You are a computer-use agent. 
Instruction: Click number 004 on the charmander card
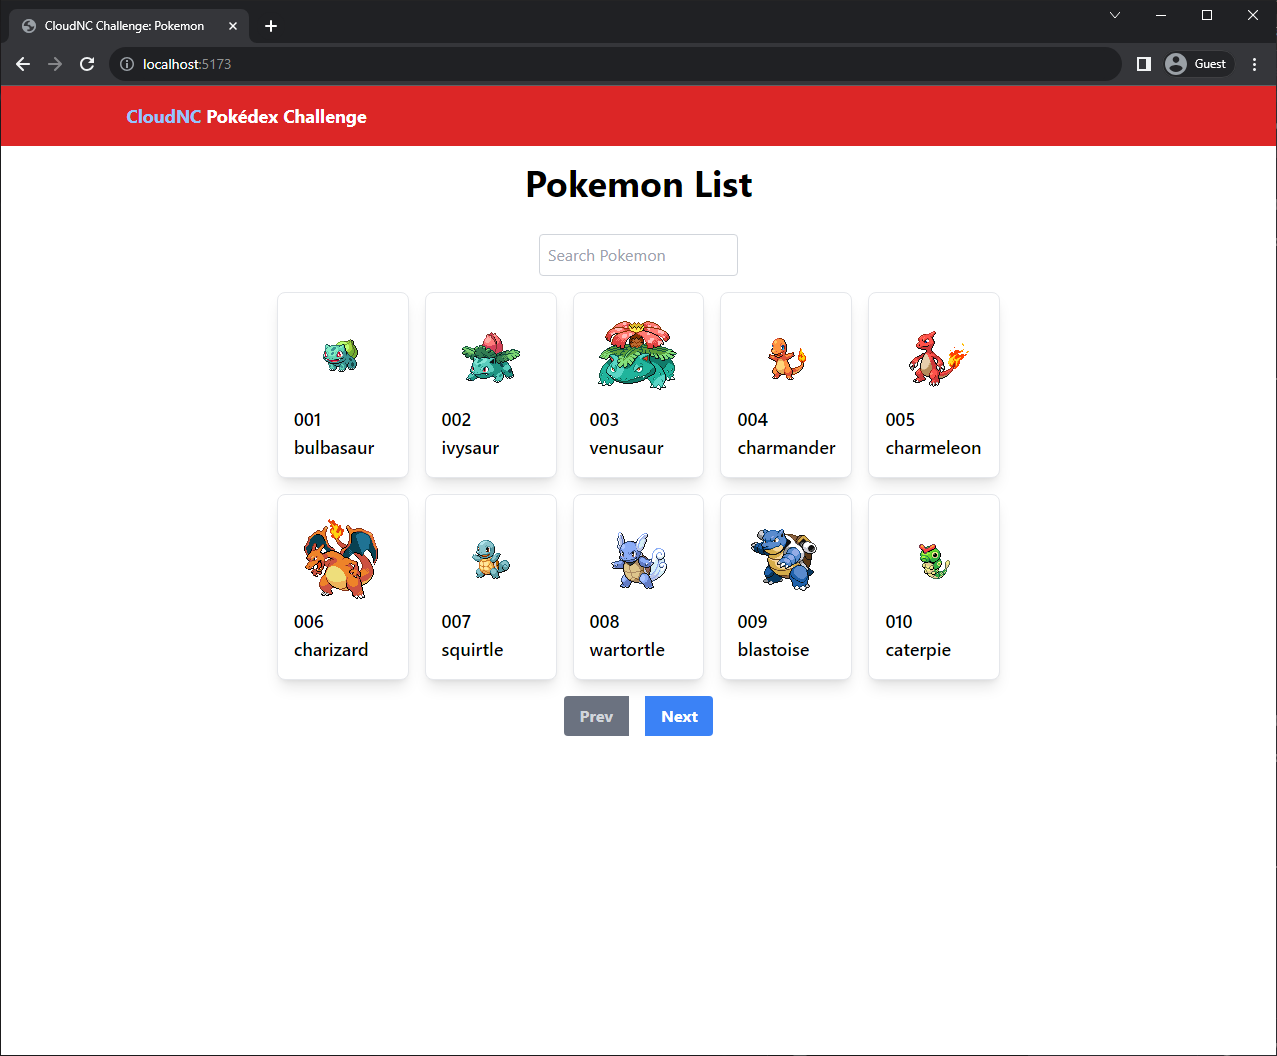753,420
